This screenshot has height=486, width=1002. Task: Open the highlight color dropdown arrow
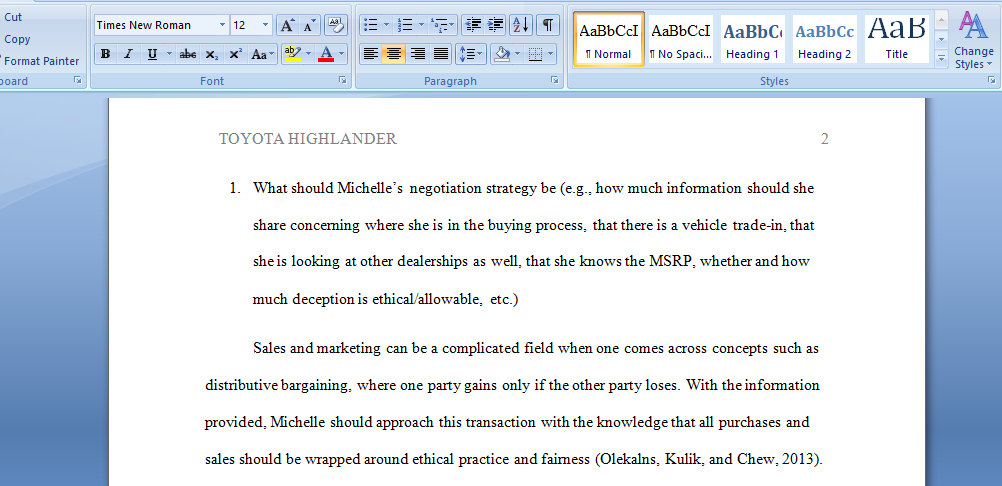click(309, 54)
